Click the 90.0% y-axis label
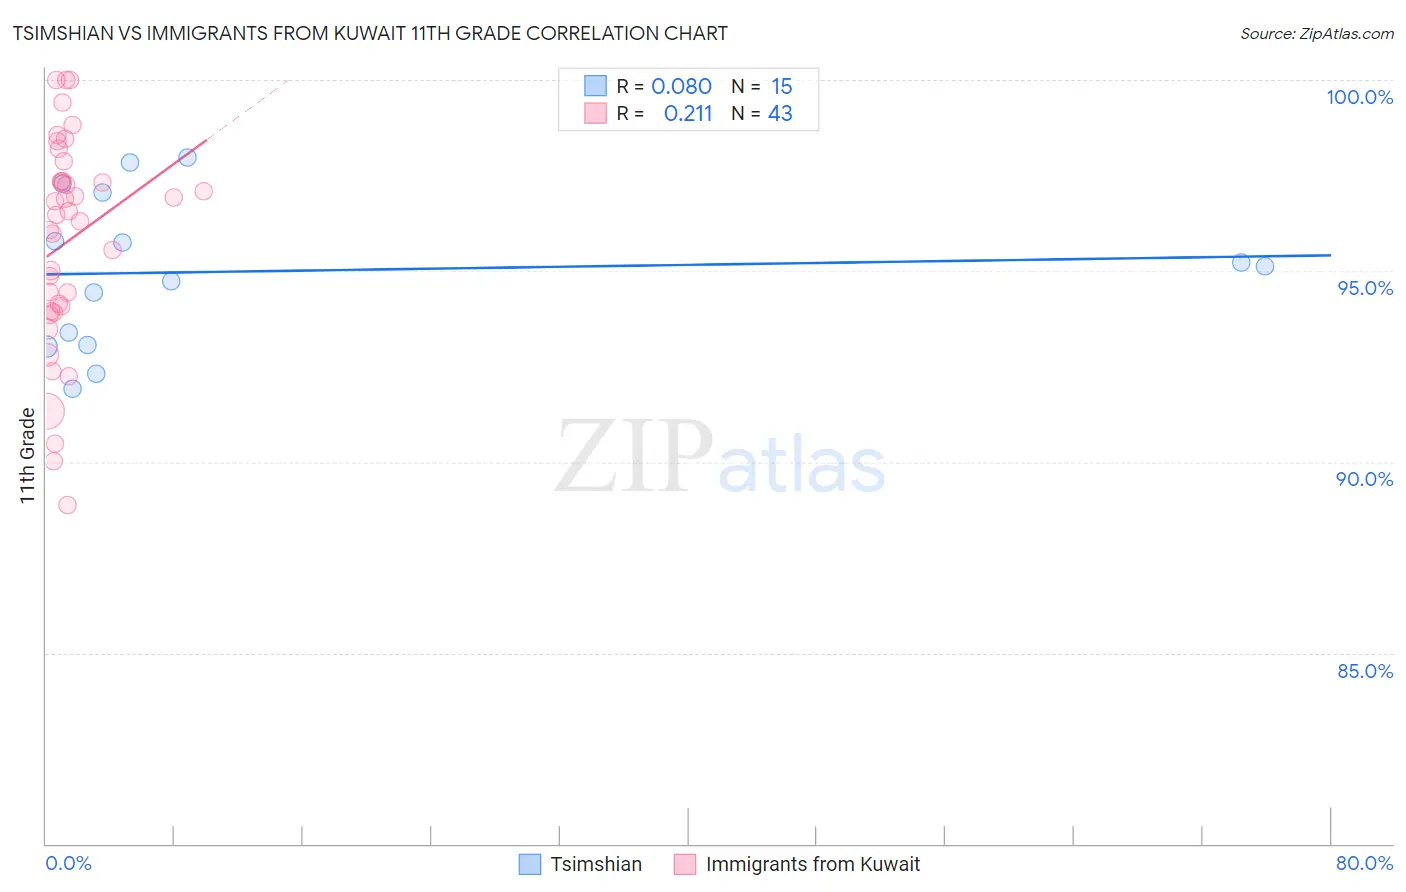Image resolution: width=1406 pixels, height=892 pixels. point(1364,479)
